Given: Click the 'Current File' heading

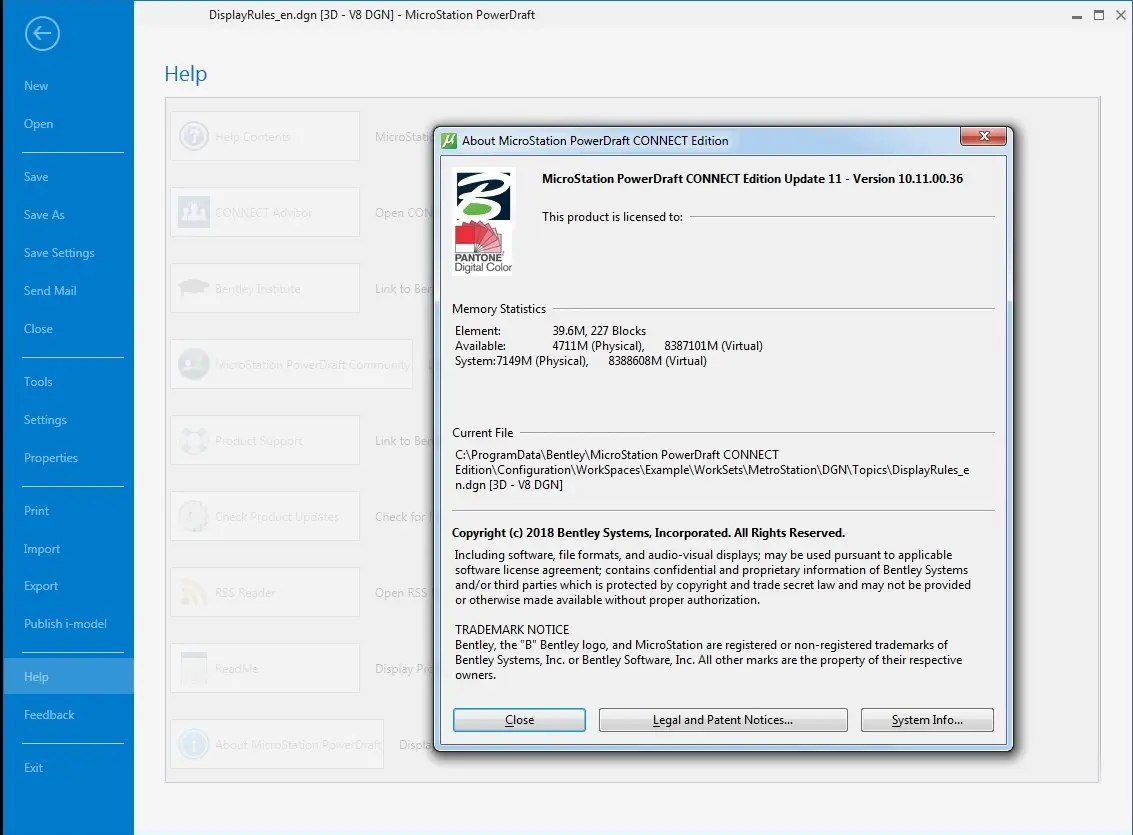Looking at the screenshot, I should (x=483, y=433).
